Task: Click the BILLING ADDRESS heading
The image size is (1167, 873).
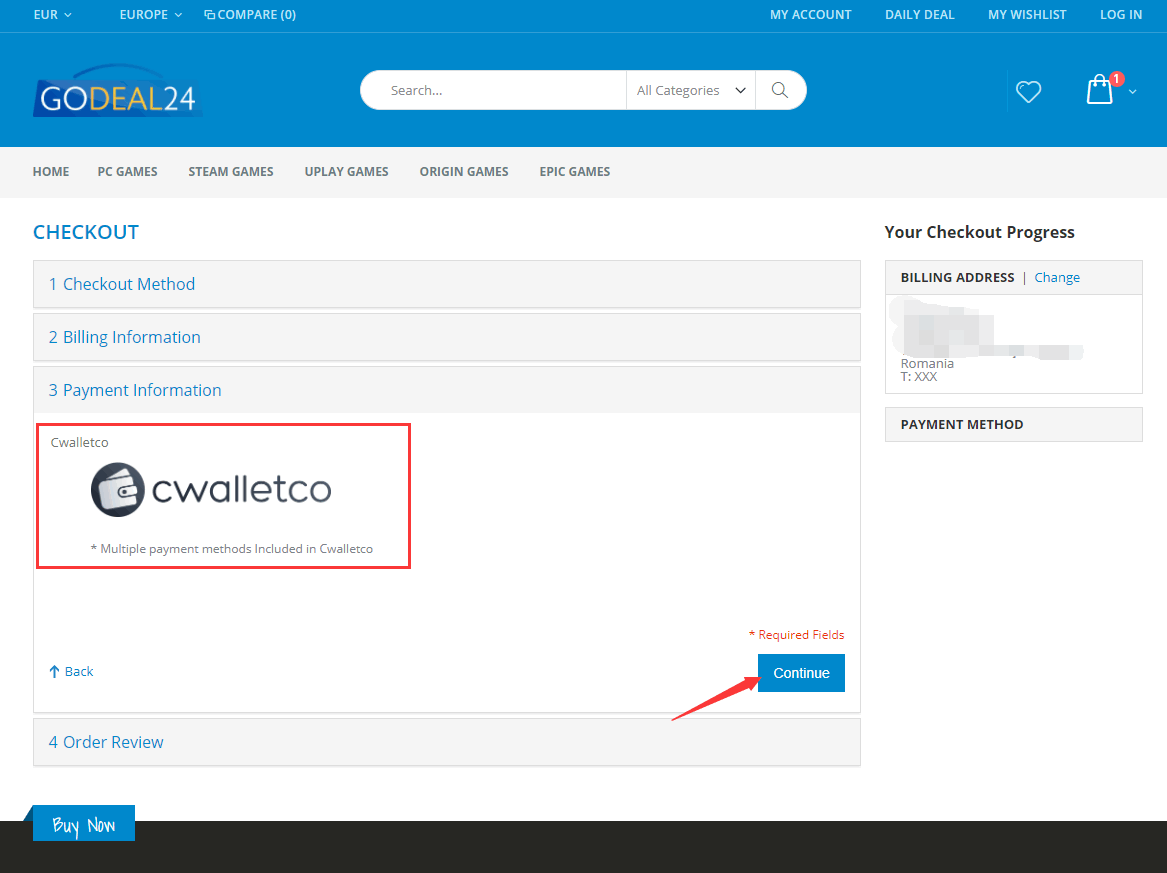Action: tap(957, 278)
